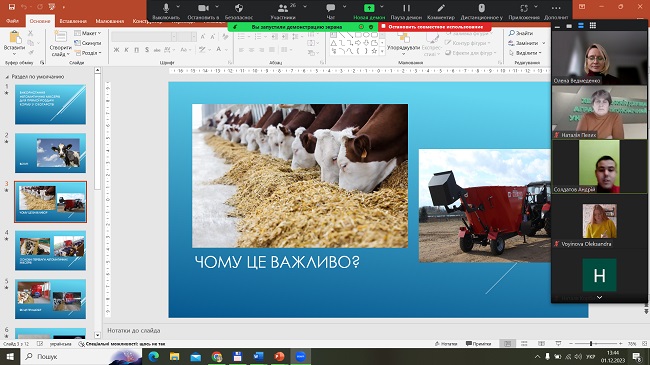Click the Zoom Security shield icon
The width and height of the screenshot is (650, 365).
[x=239, y=8]
